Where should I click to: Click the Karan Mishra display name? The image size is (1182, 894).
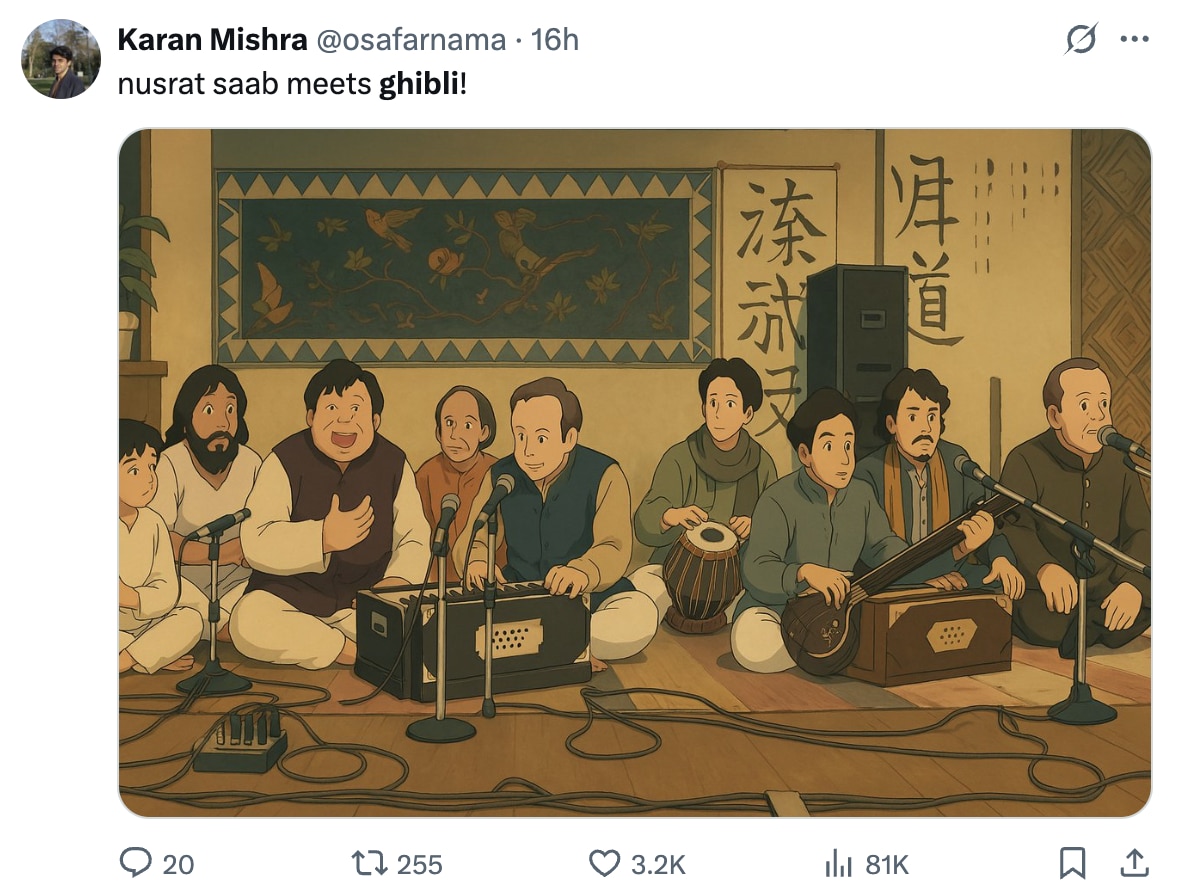pyautogui.click(x=212, y=40)
